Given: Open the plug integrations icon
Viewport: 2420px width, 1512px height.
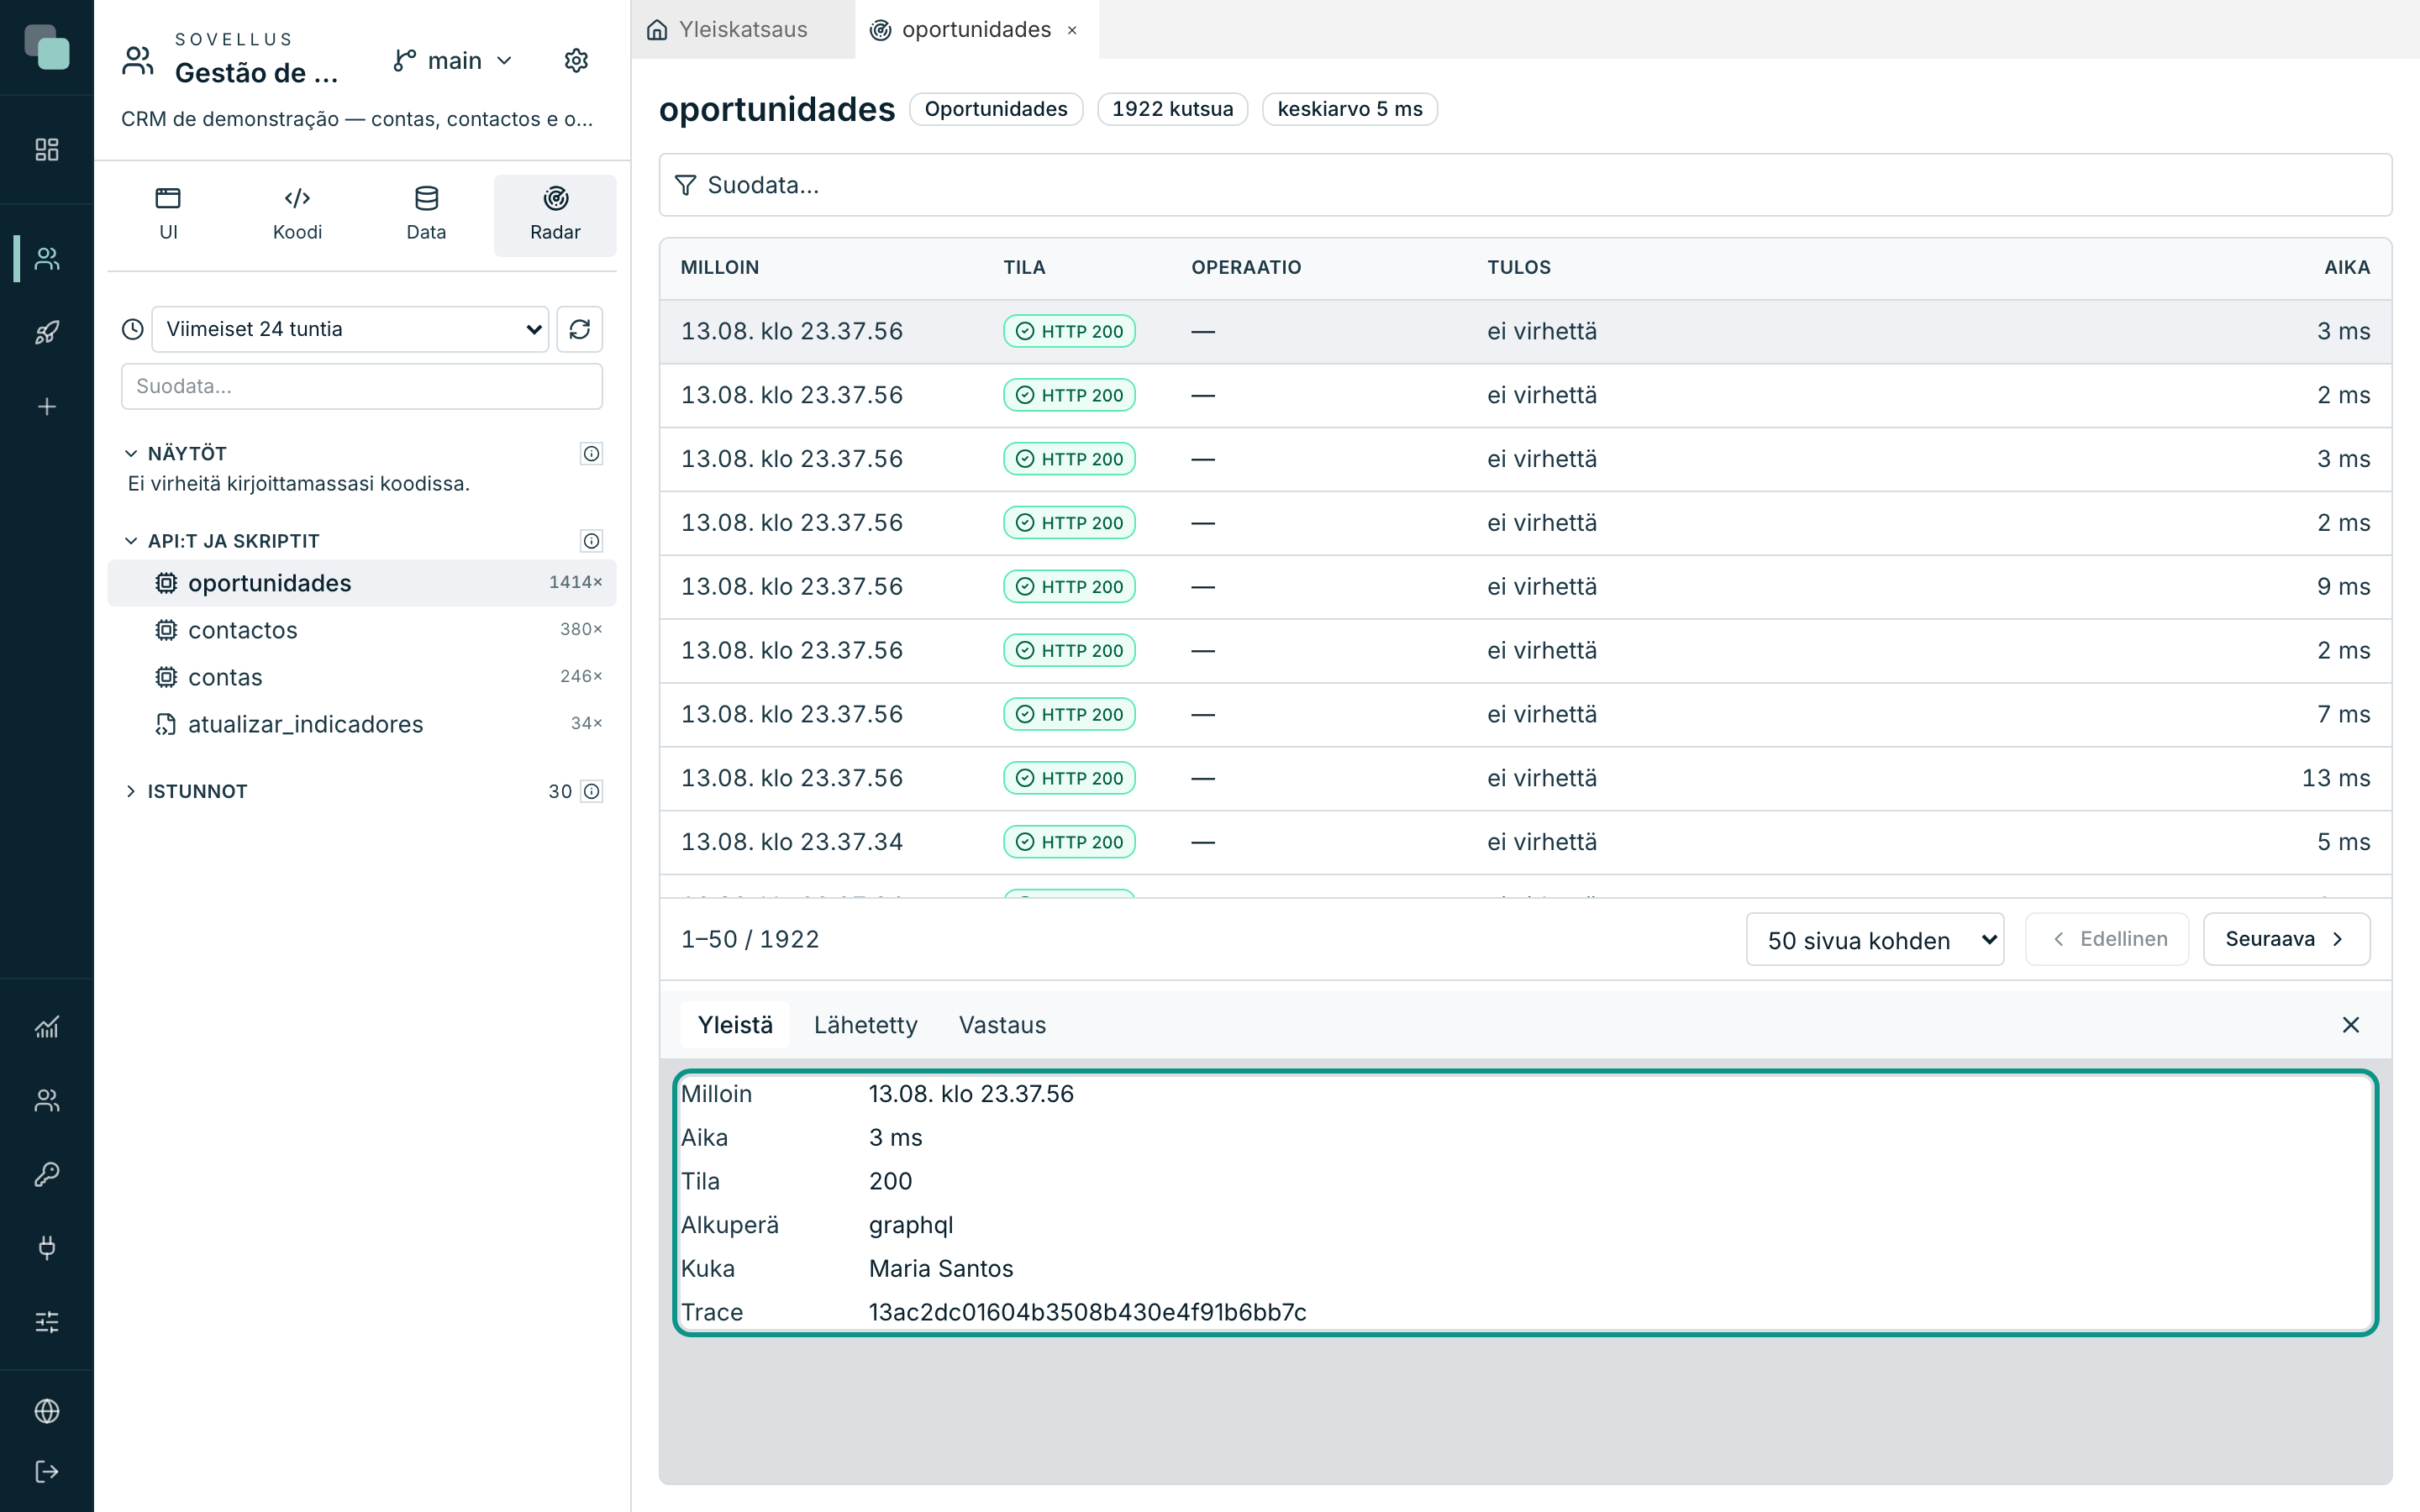Looking at the screenshot, I should pos(47,1248).
